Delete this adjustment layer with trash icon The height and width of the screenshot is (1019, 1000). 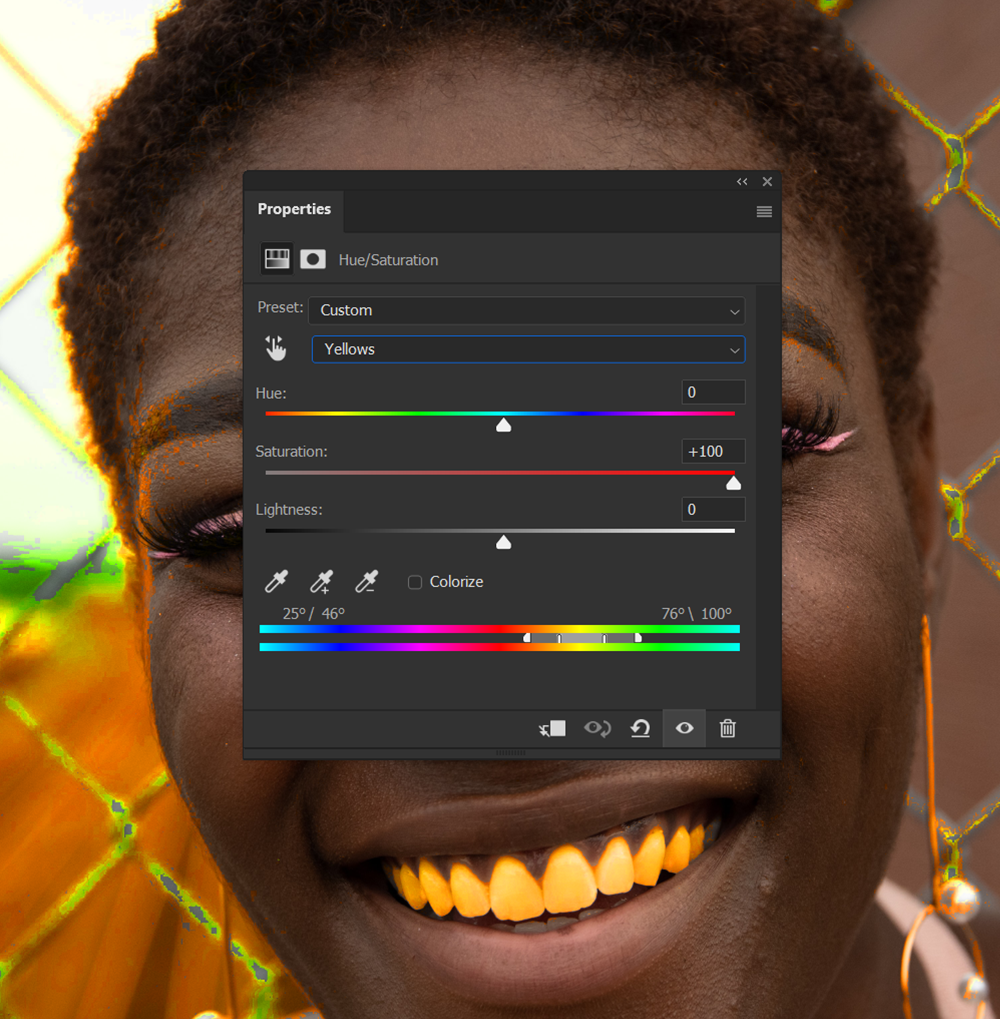728,729
